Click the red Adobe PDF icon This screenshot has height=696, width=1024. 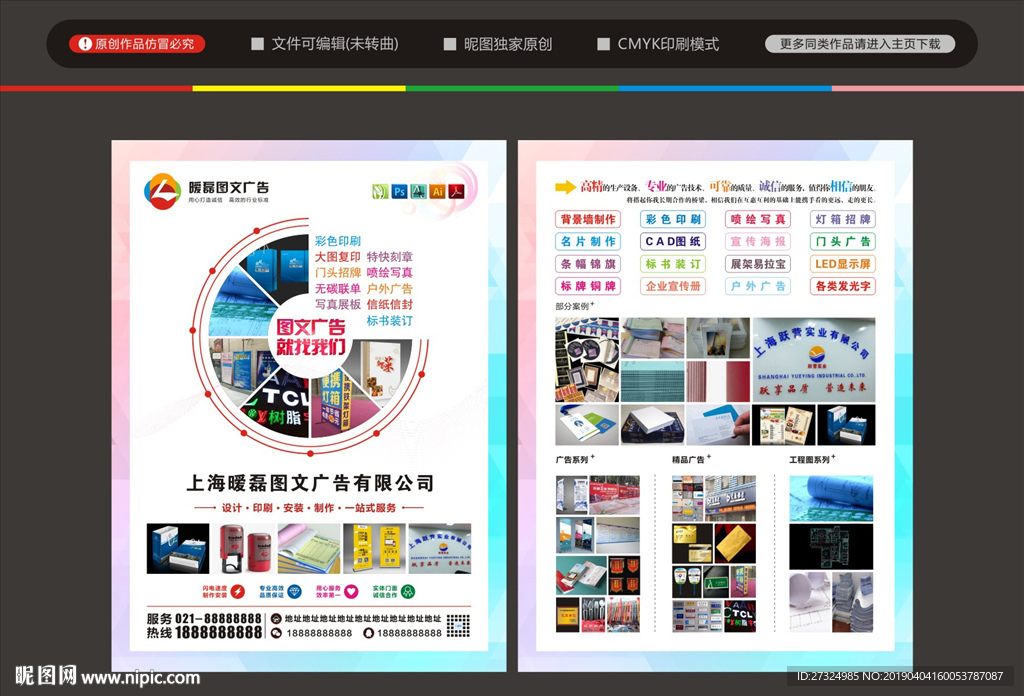click(x=456, y=191)
